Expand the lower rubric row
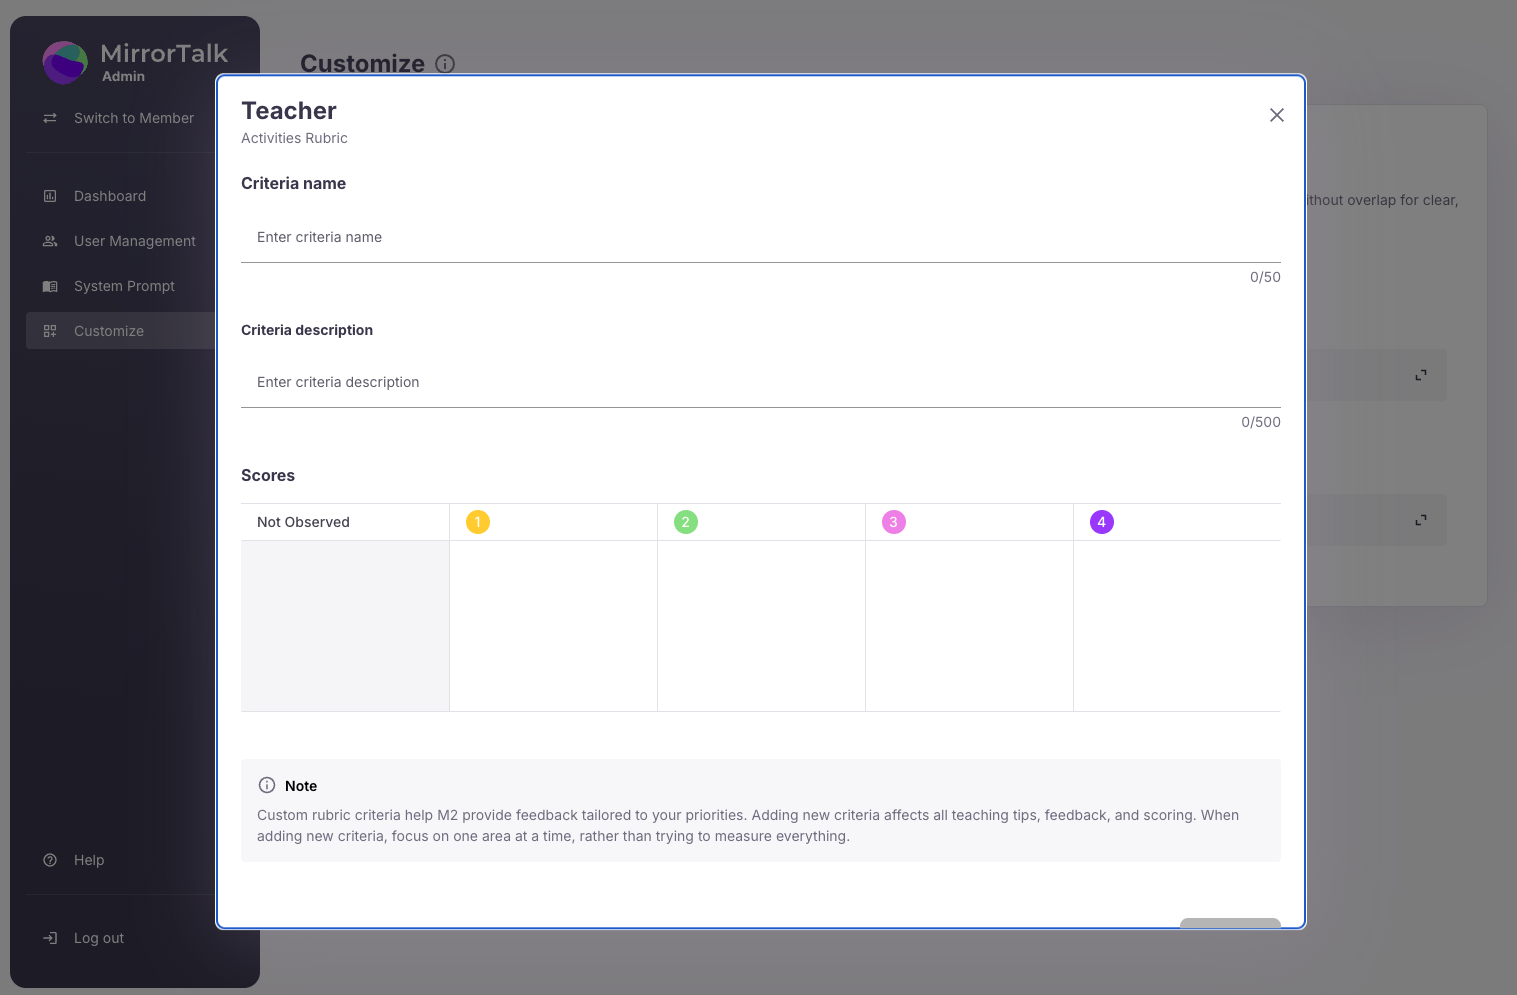Screen dimensions: 1517x995 [x=1420, y=520]
